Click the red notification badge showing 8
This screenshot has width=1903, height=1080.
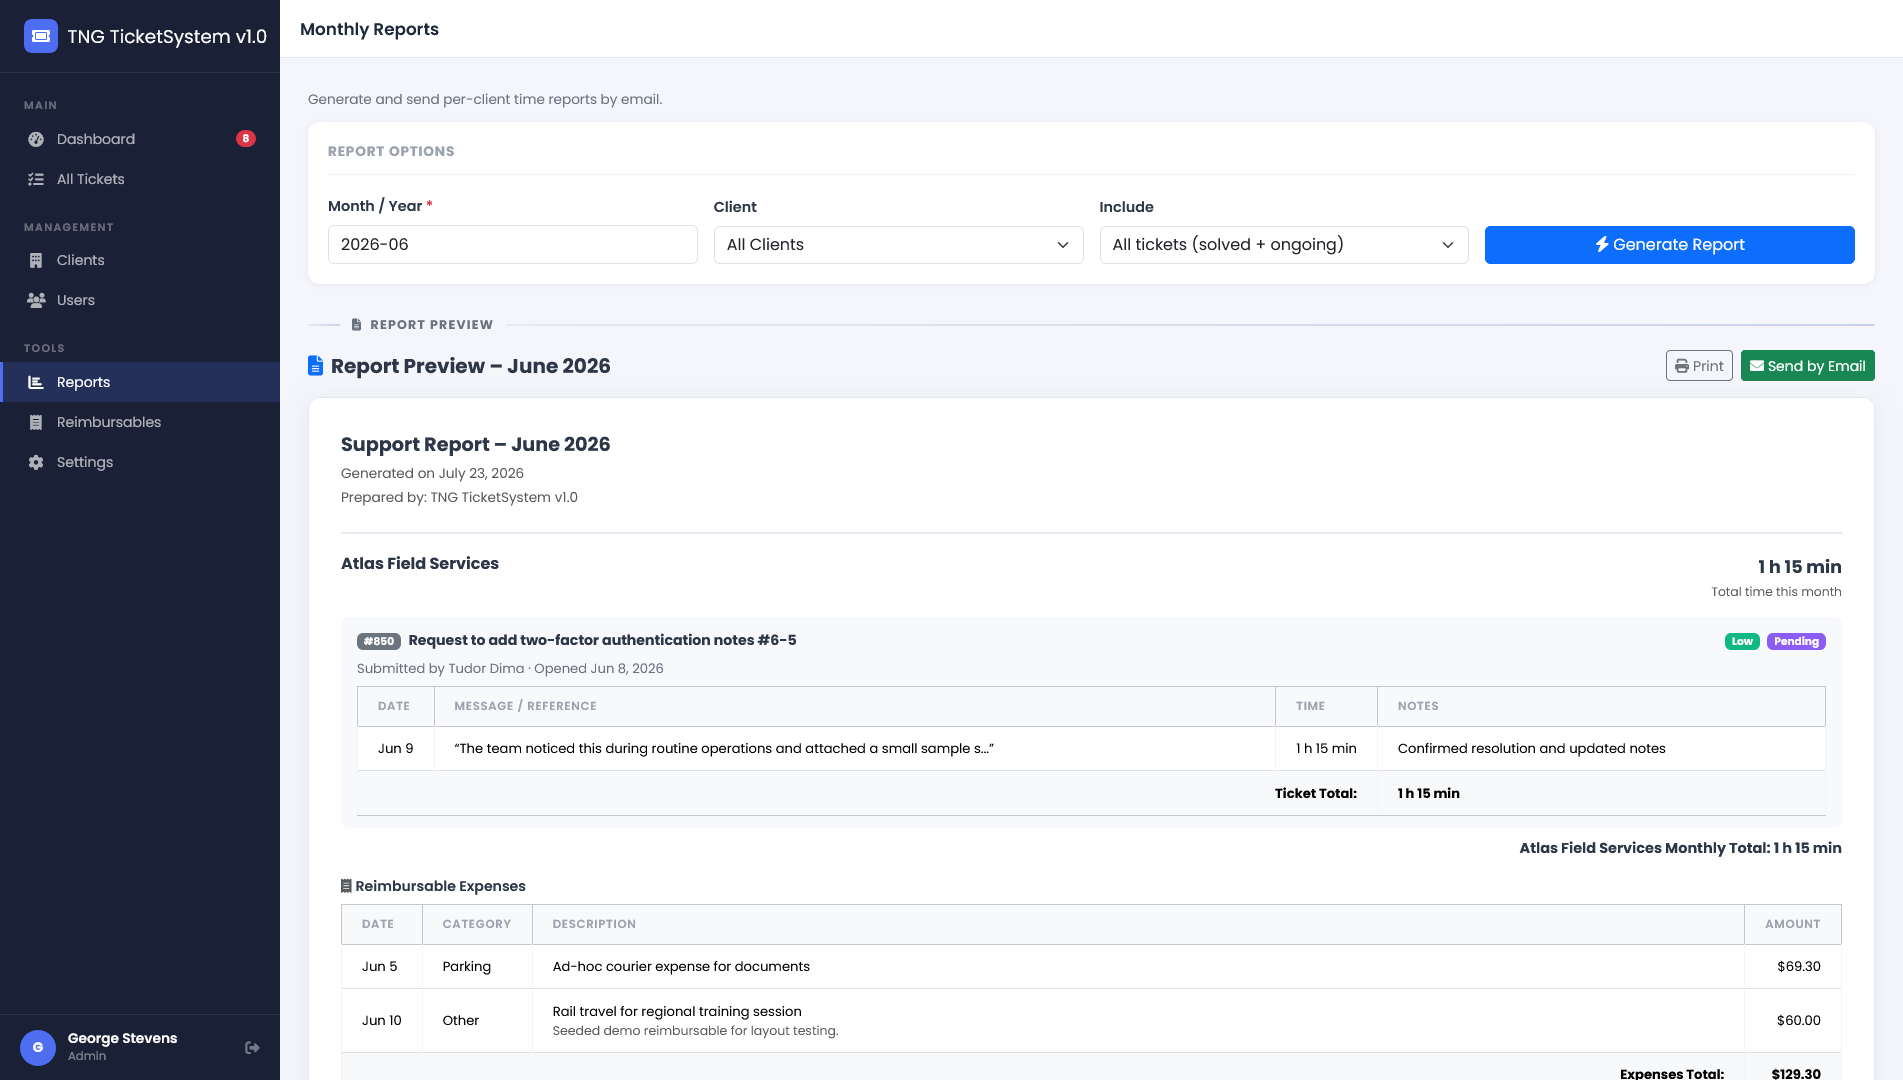tap(246, 139)
